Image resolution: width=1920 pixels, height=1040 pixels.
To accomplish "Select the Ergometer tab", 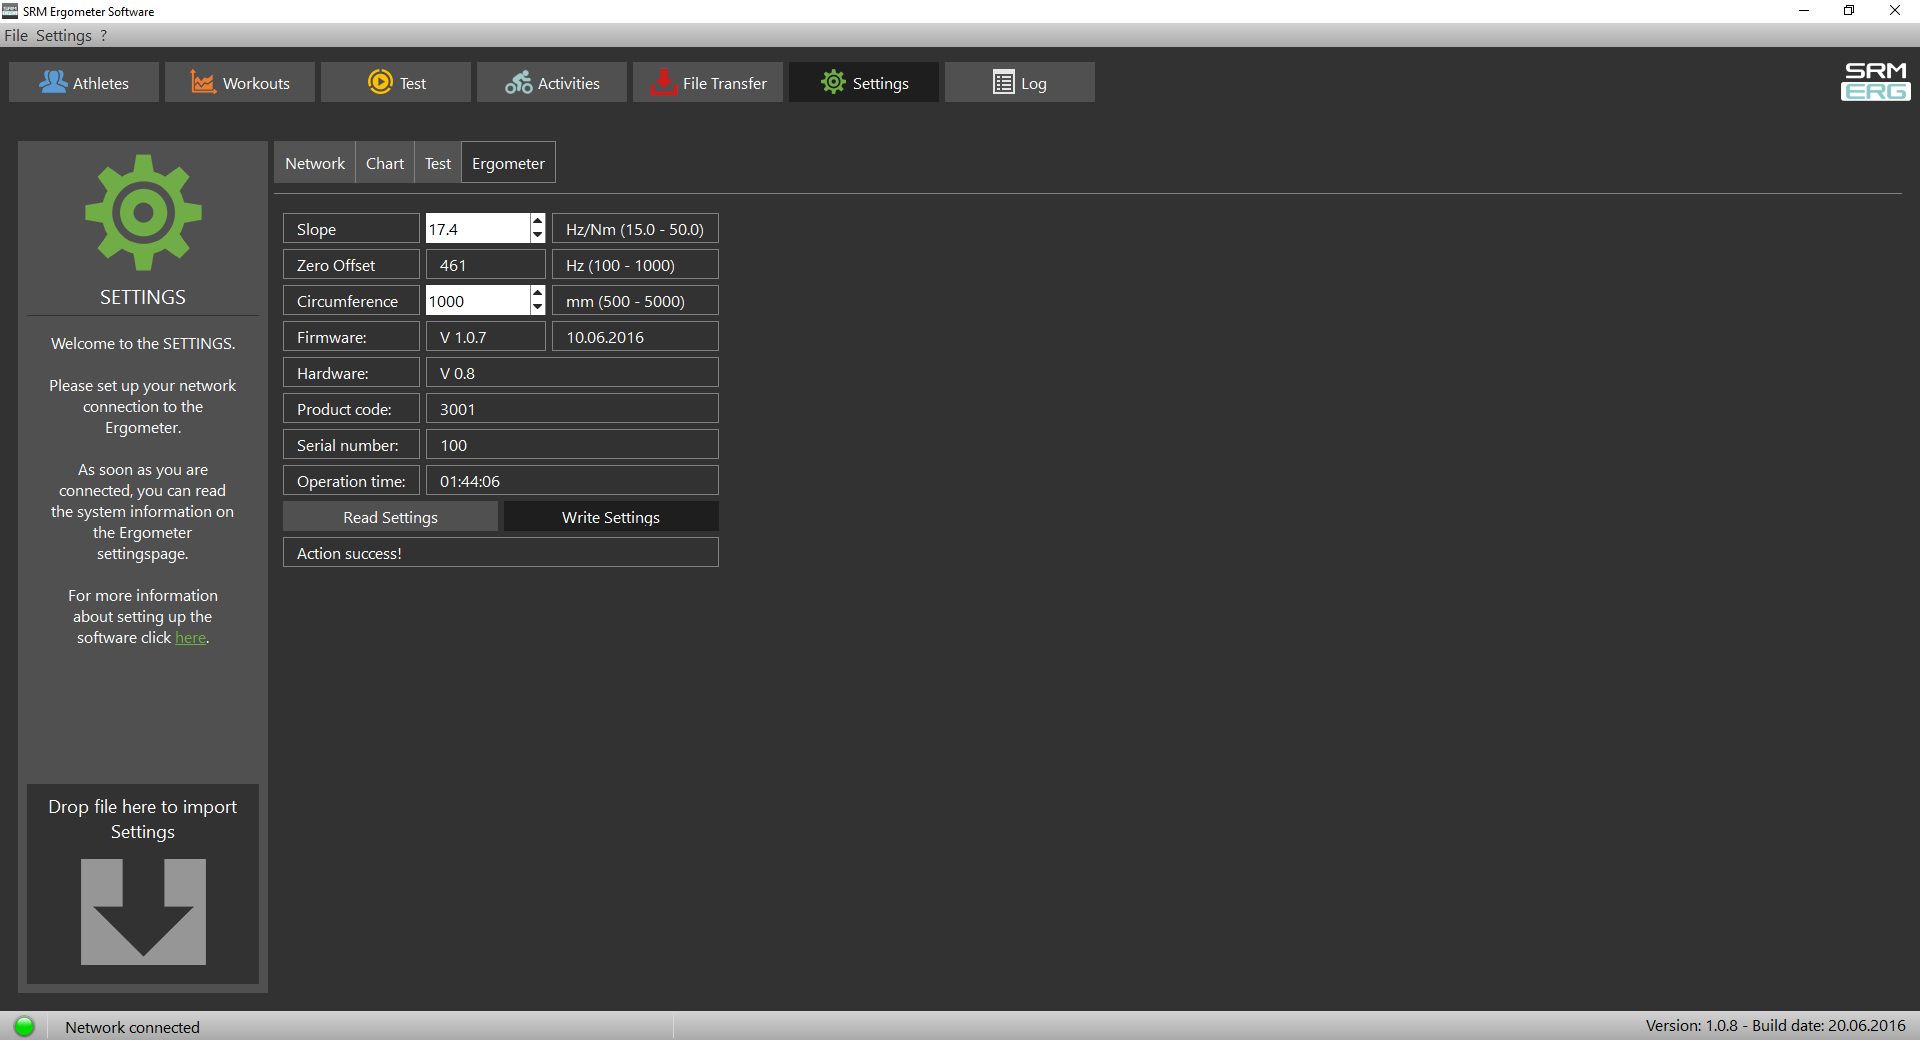I will click(508, 163).
